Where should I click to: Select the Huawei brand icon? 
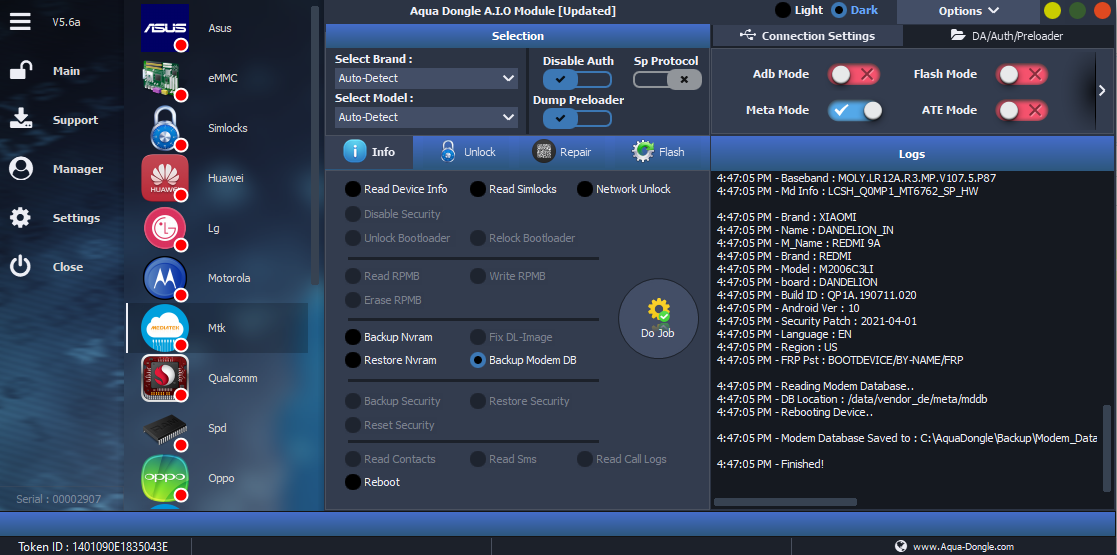point(165,178)
